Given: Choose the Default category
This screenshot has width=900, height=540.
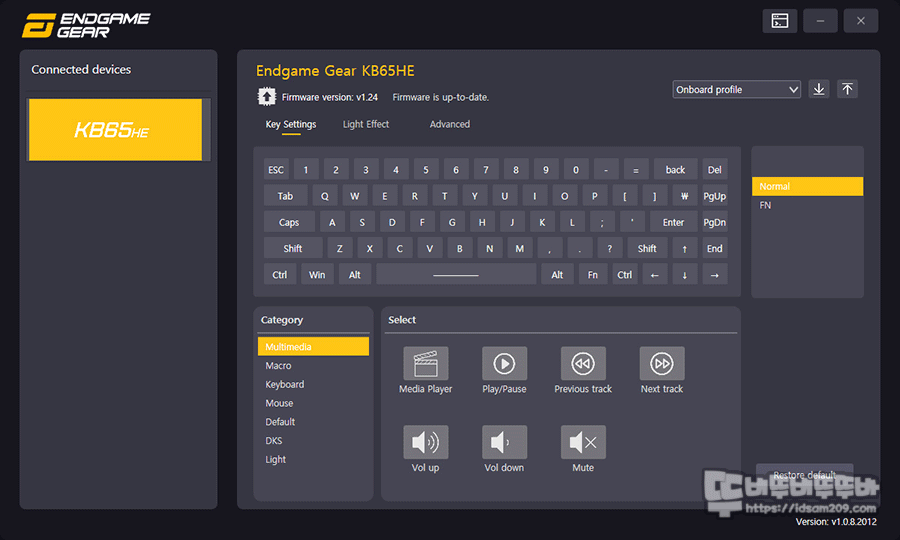Looking at the screenshot, I should (x=313, y=422).
